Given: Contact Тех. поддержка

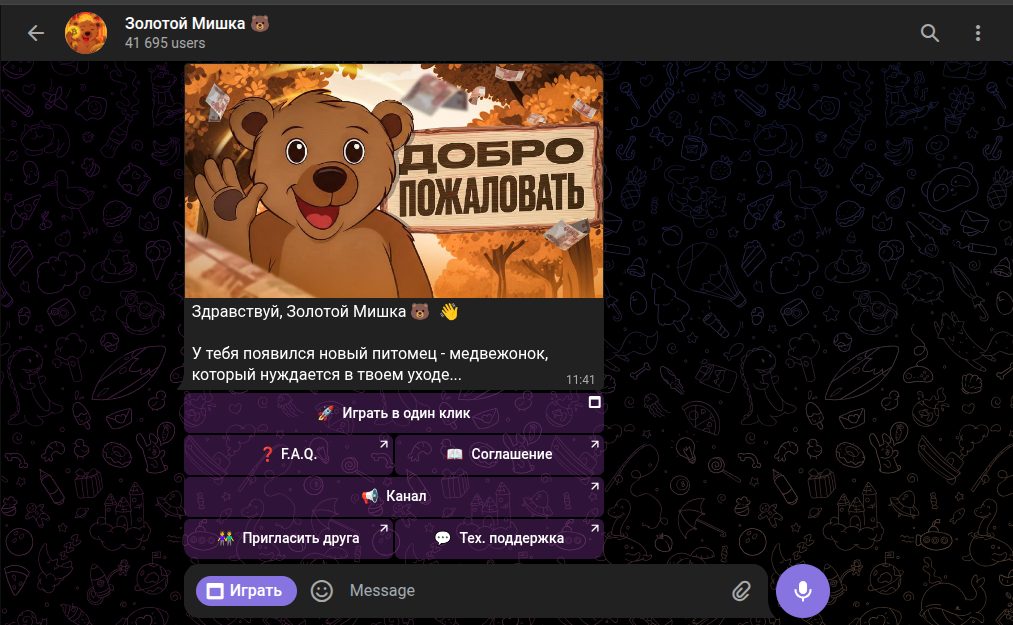Looking at the screenshot, I should click(x=499, y=538).
